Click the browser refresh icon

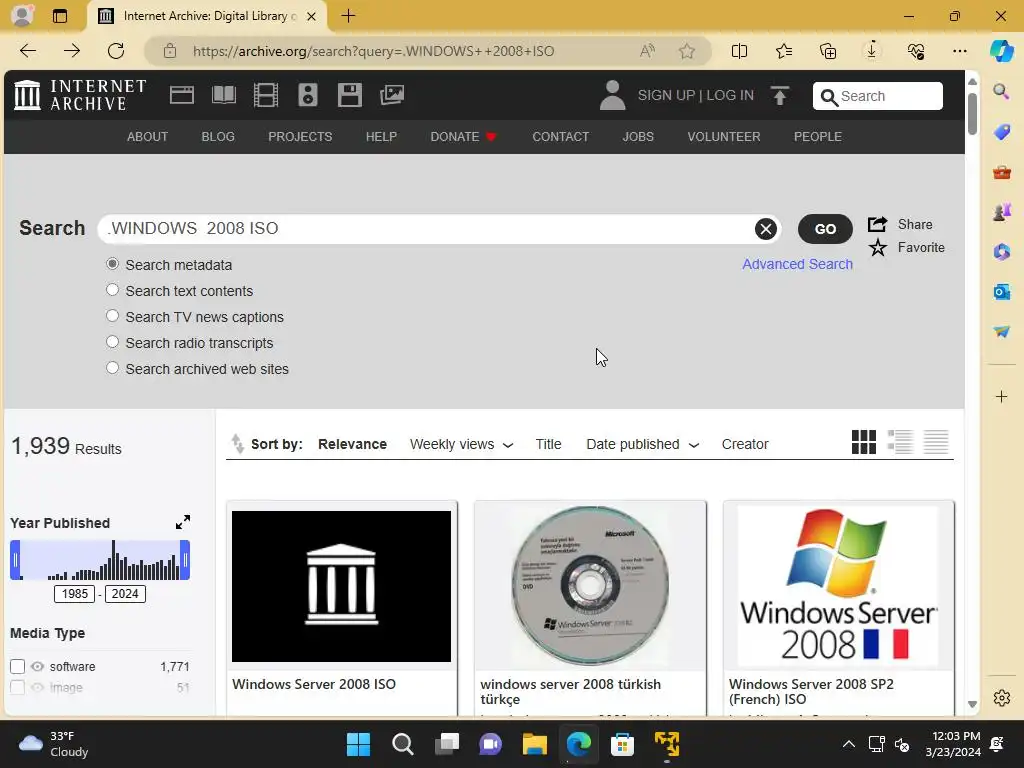click(116, 51)
